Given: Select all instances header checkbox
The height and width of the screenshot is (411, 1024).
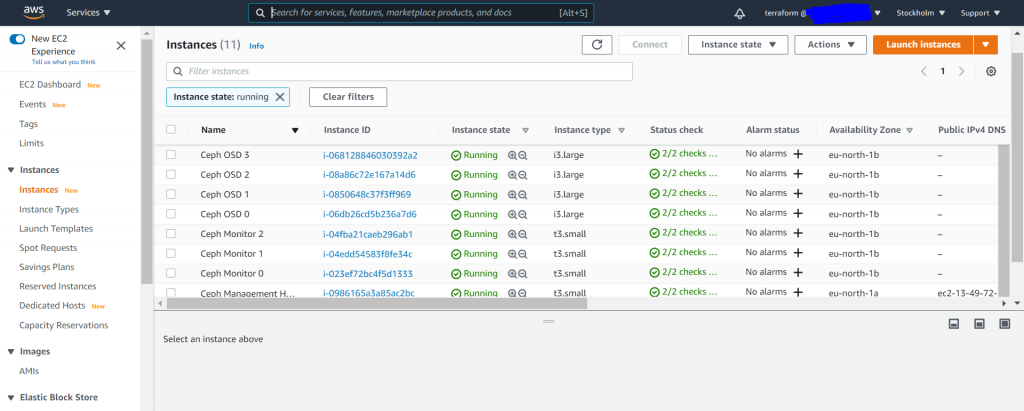Looking at the screenshot, I should (171, 129).
